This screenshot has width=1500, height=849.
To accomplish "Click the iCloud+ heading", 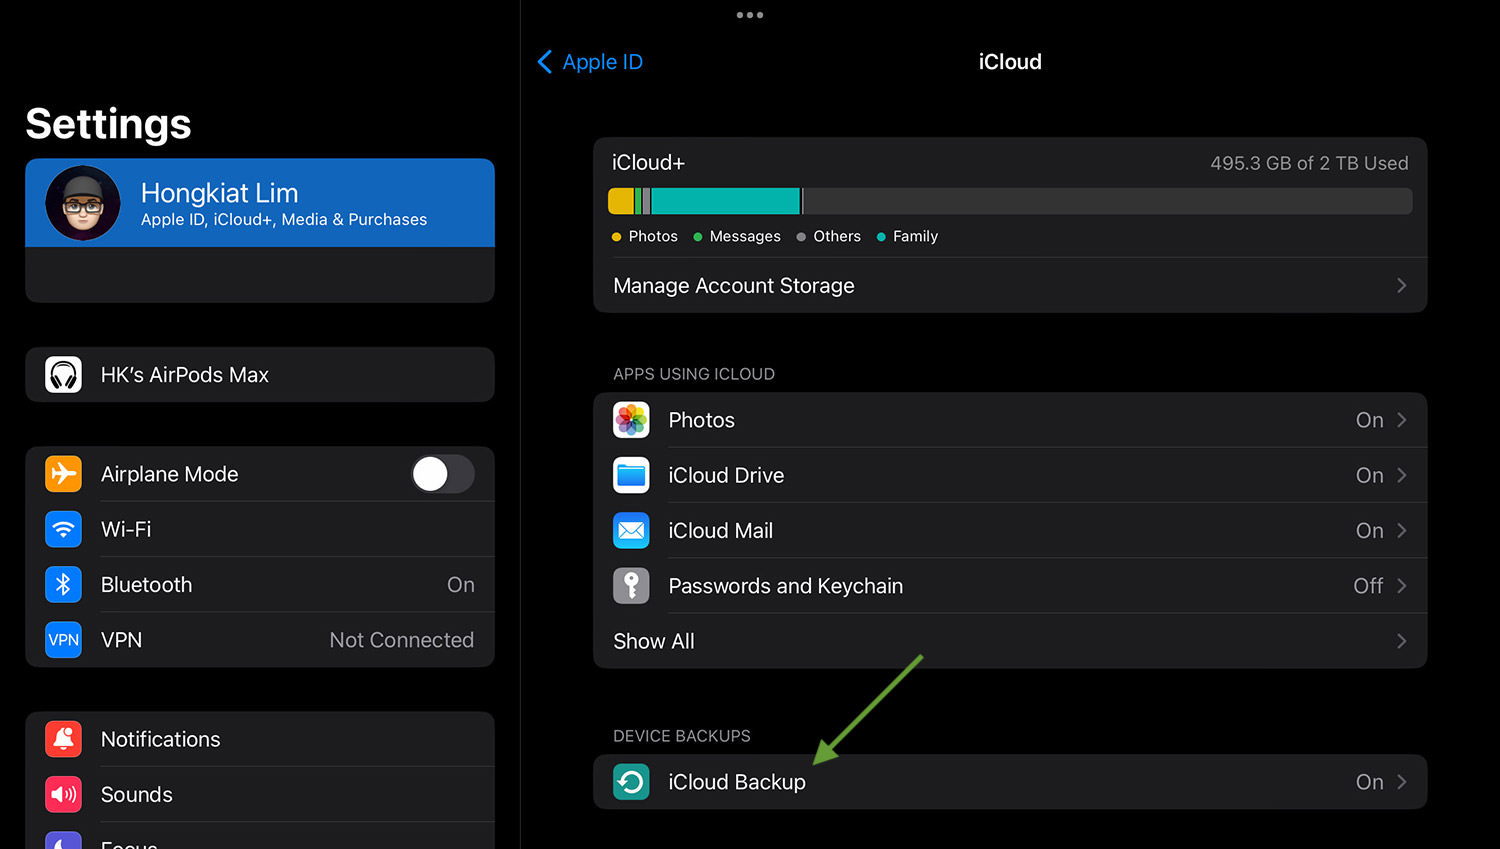I will pos(648,163).
